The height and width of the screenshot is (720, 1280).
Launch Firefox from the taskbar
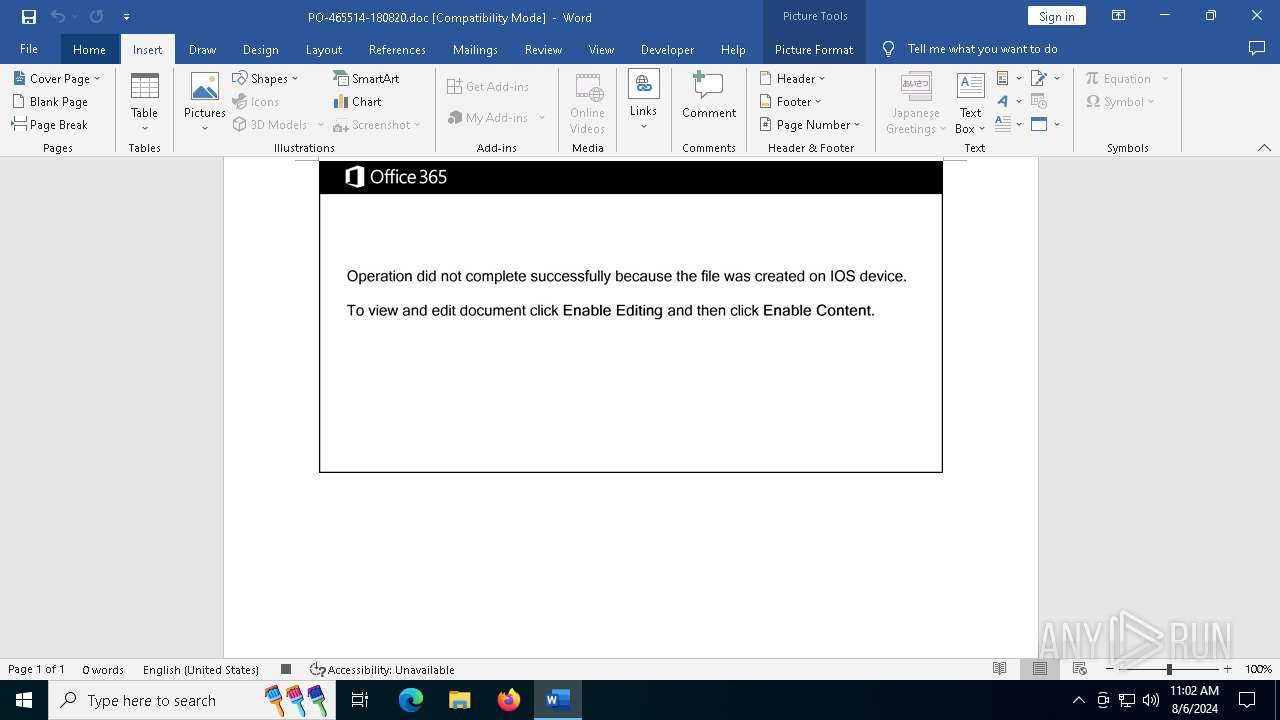coord(509,700)
